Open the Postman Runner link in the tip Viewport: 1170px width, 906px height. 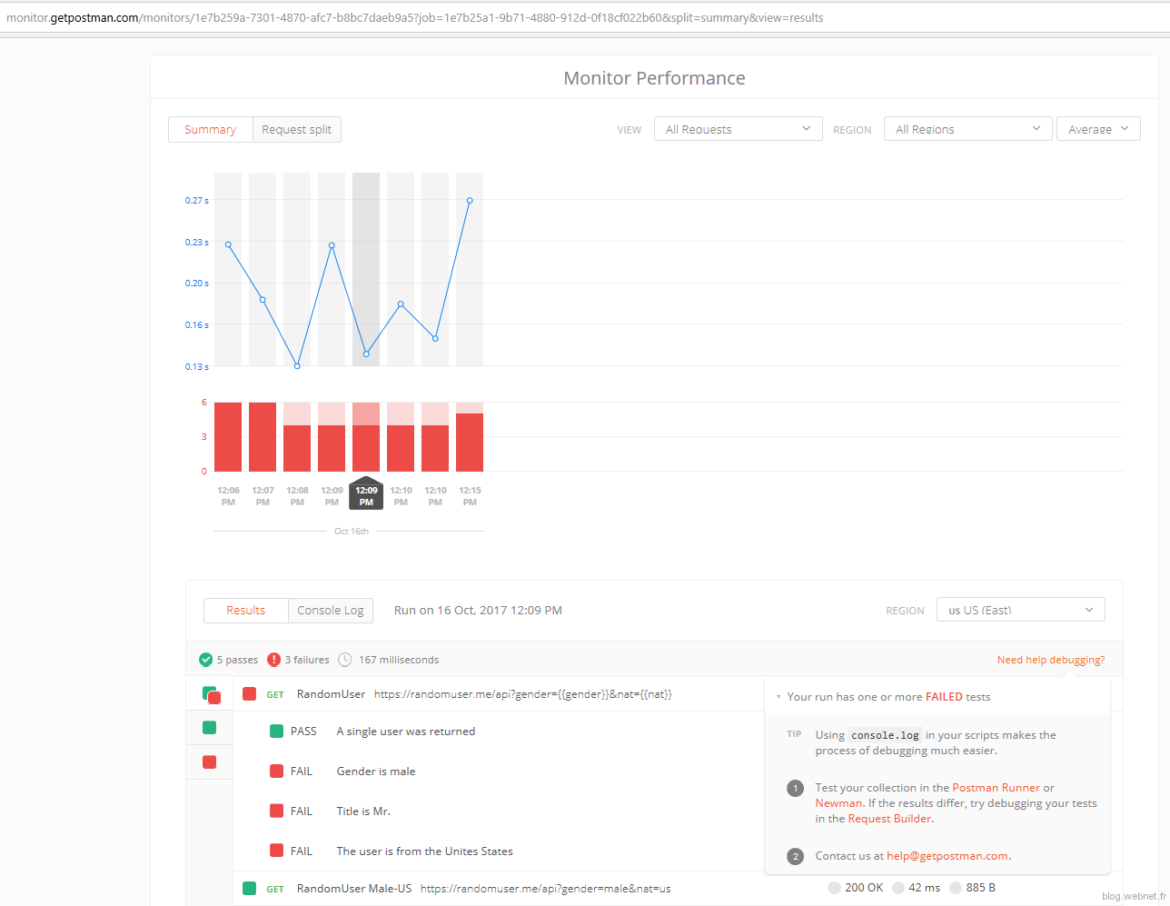coord(995,787)
